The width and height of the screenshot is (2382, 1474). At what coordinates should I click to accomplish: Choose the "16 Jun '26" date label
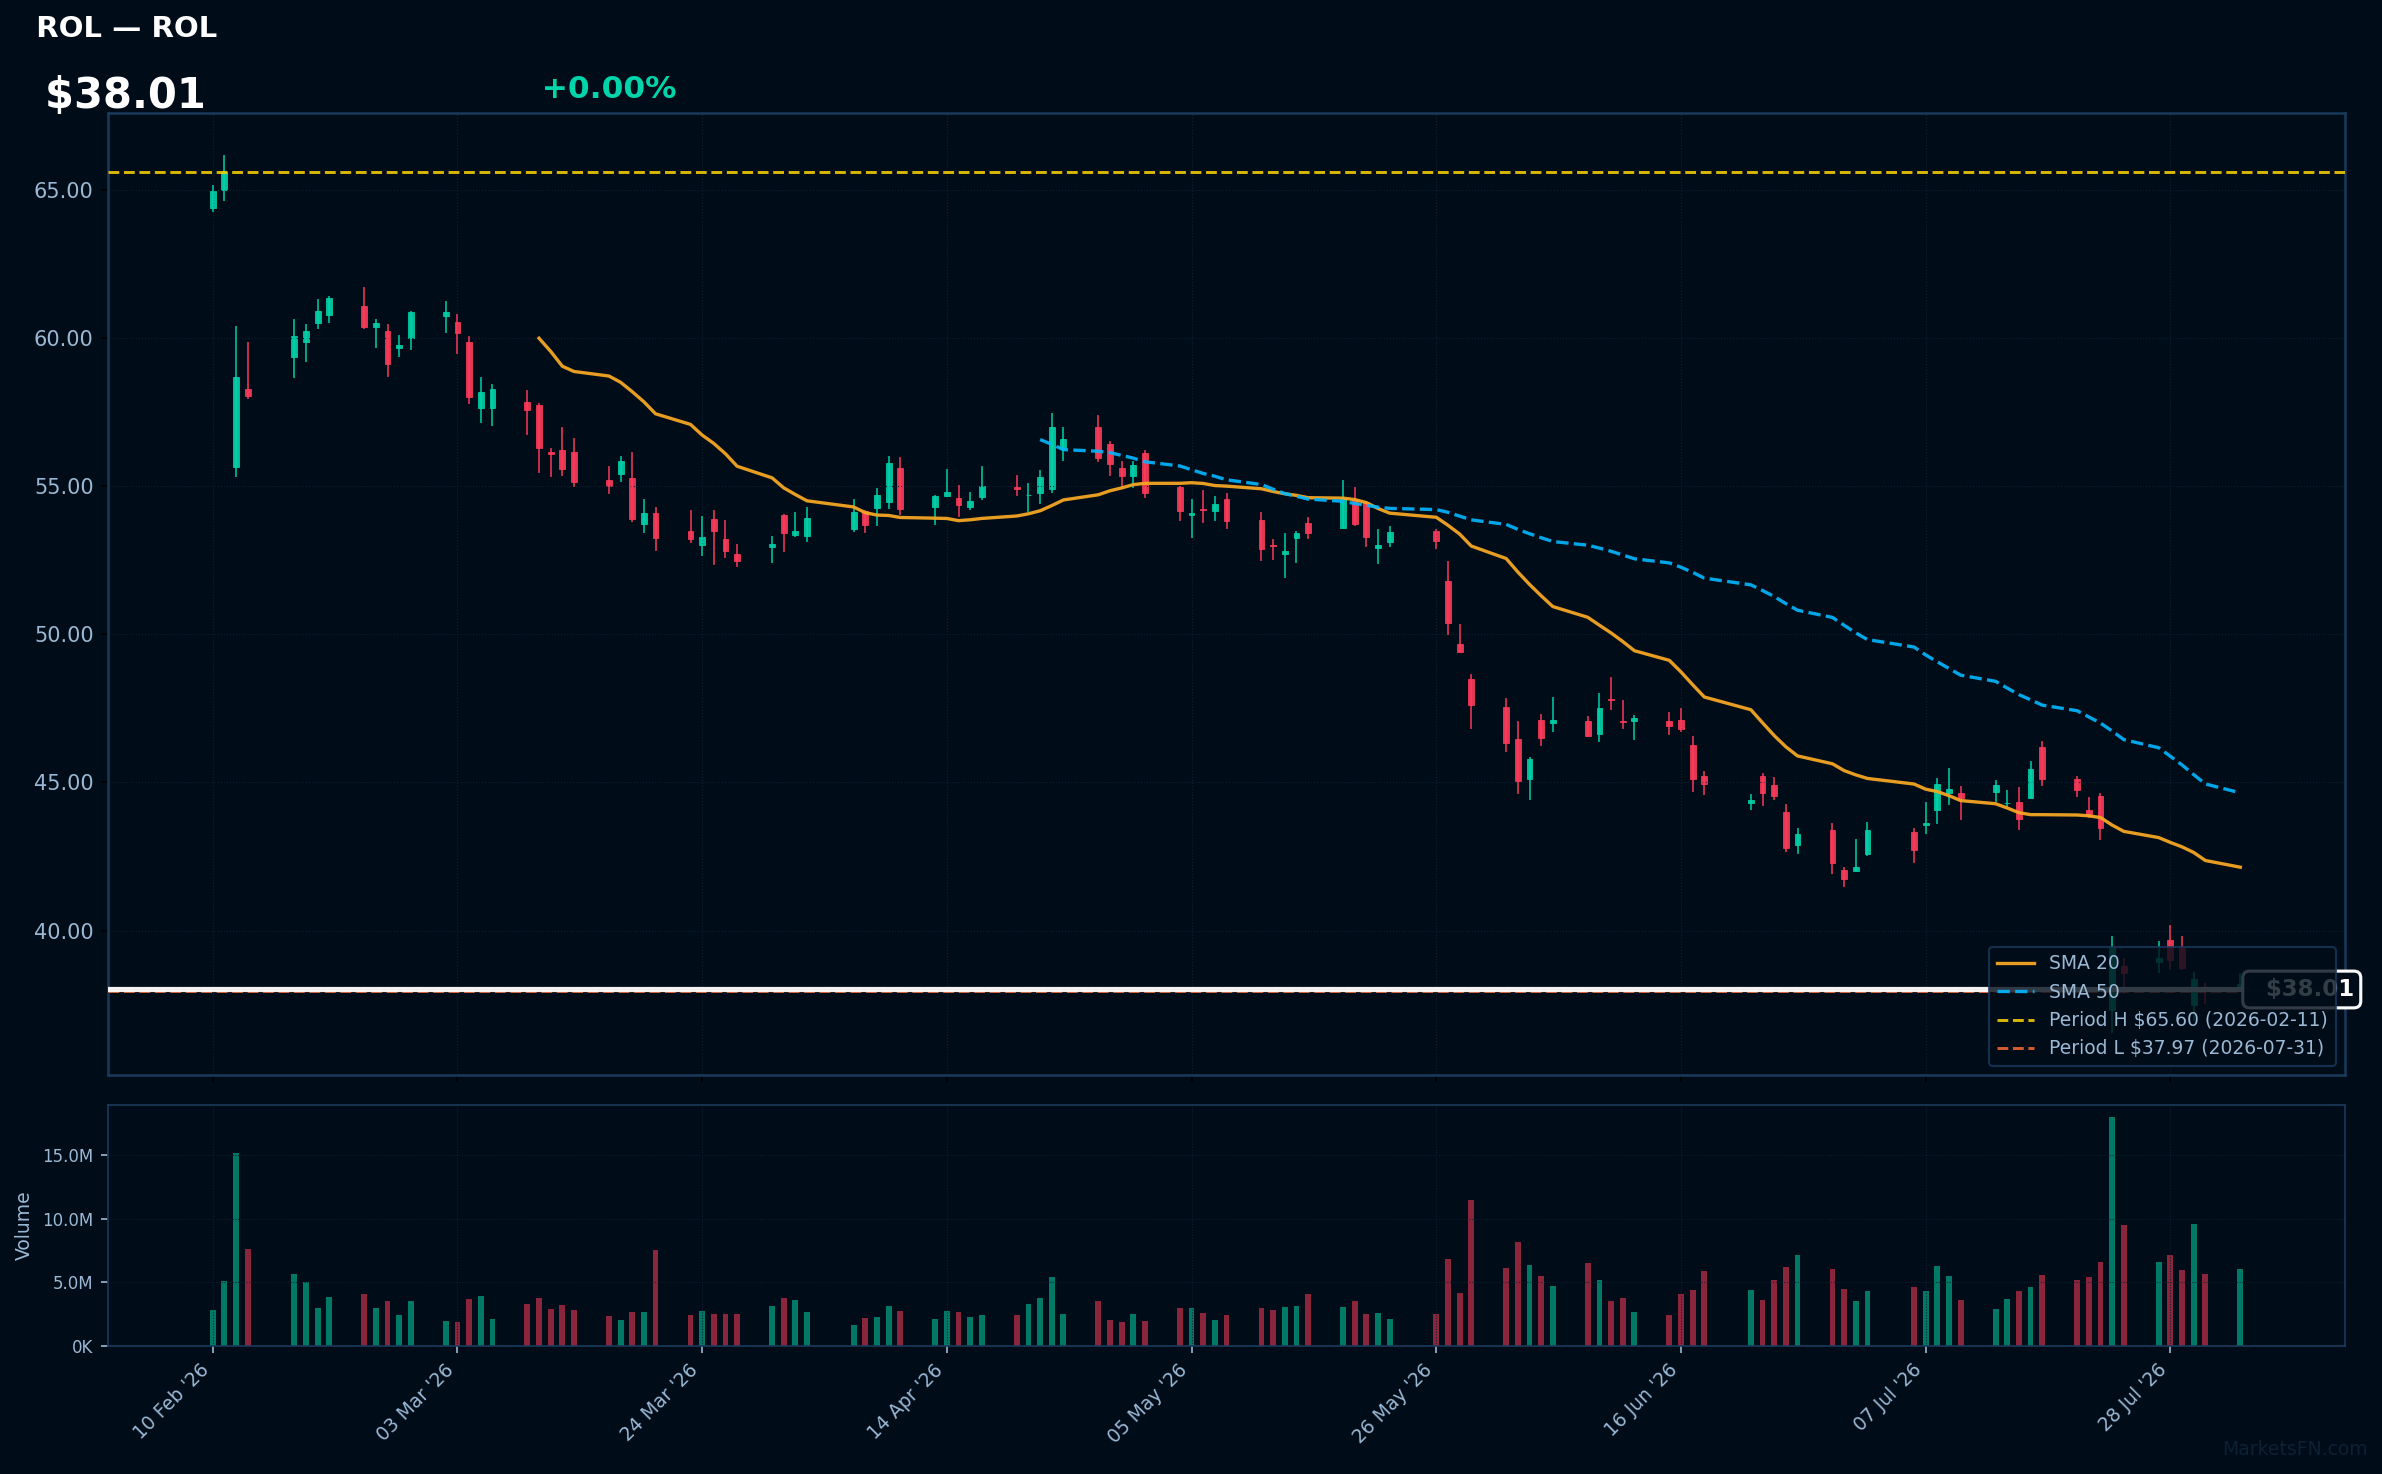coord(1640,1401)
